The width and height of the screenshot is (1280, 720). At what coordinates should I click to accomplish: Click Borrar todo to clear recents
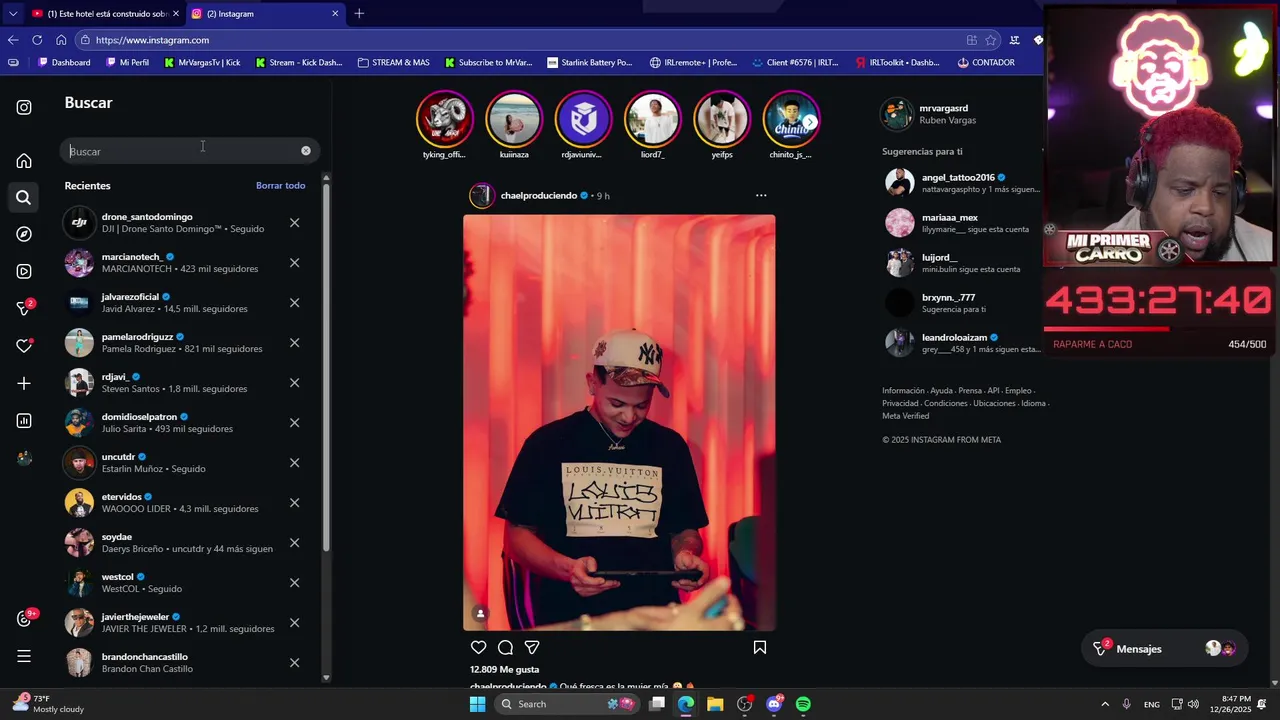click(280, 185)
